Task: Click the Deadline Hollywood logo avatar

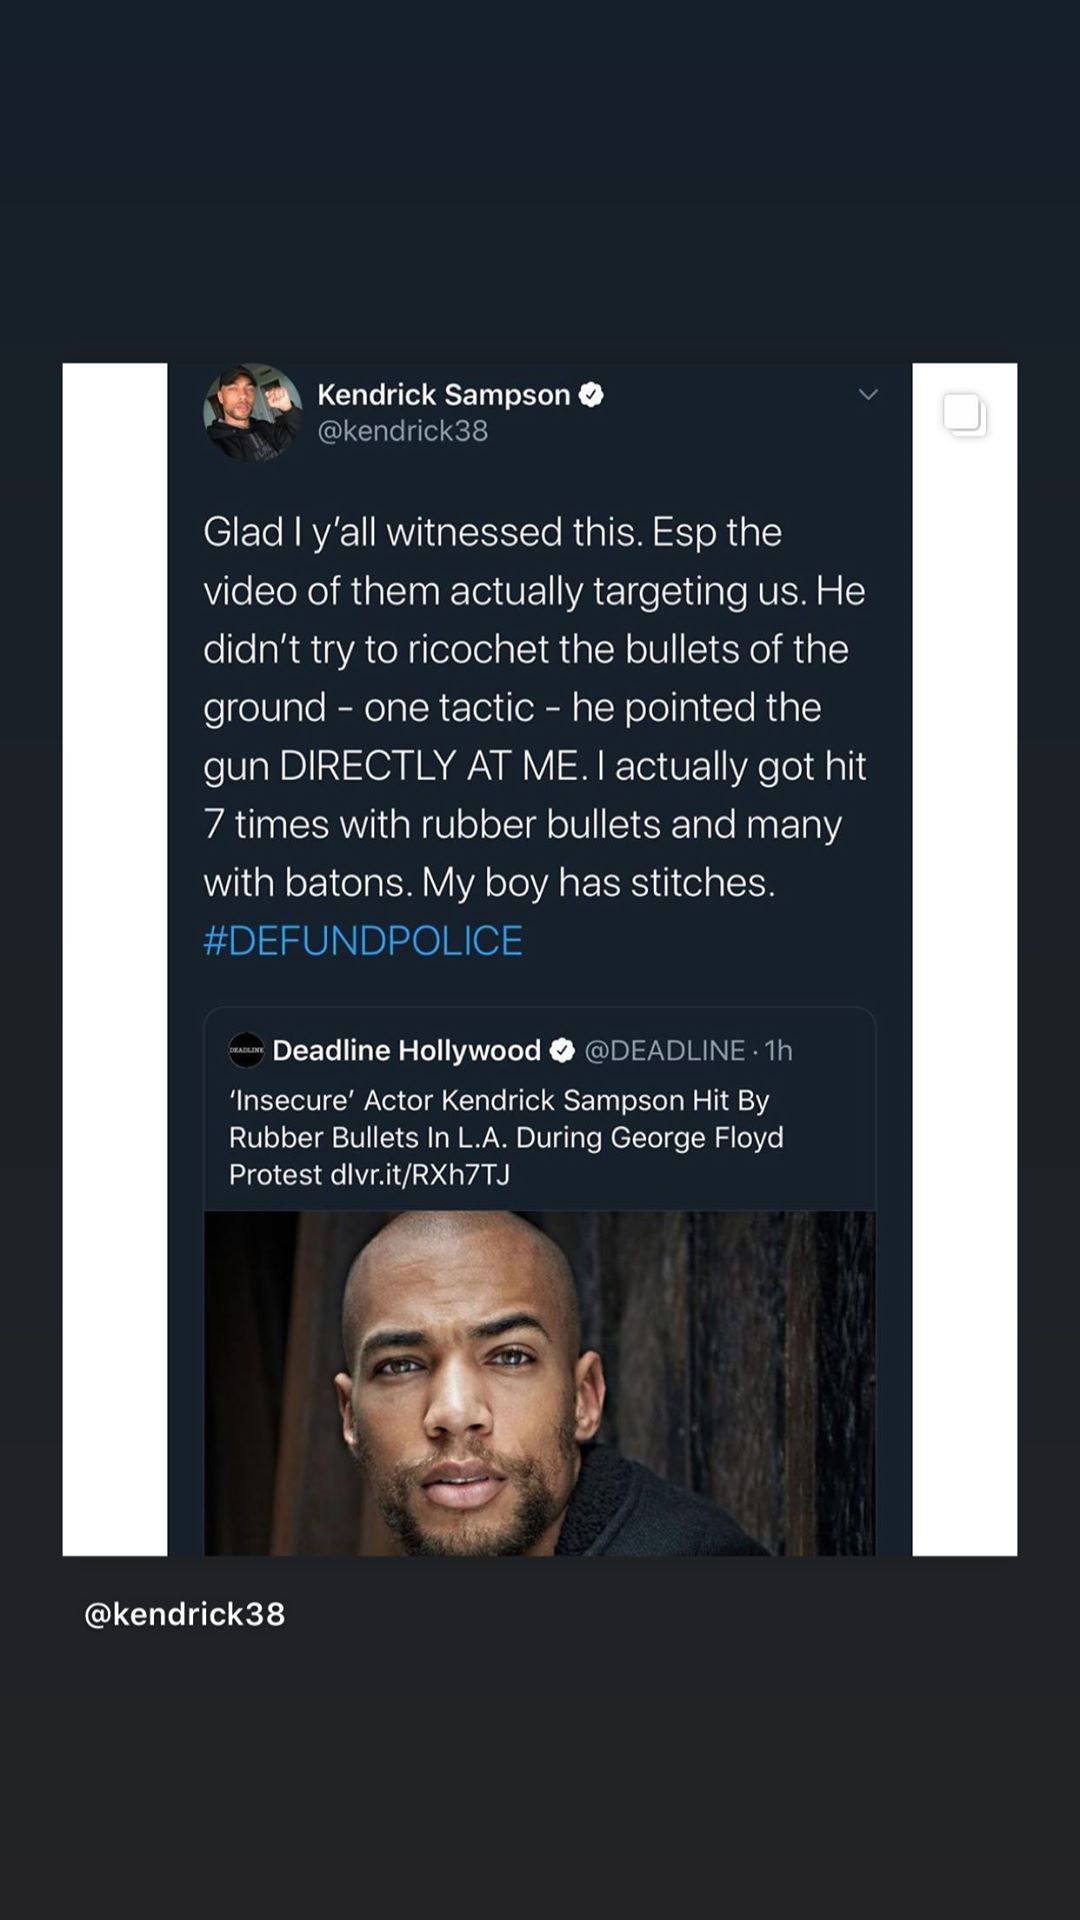Action: click(246, 1050)
